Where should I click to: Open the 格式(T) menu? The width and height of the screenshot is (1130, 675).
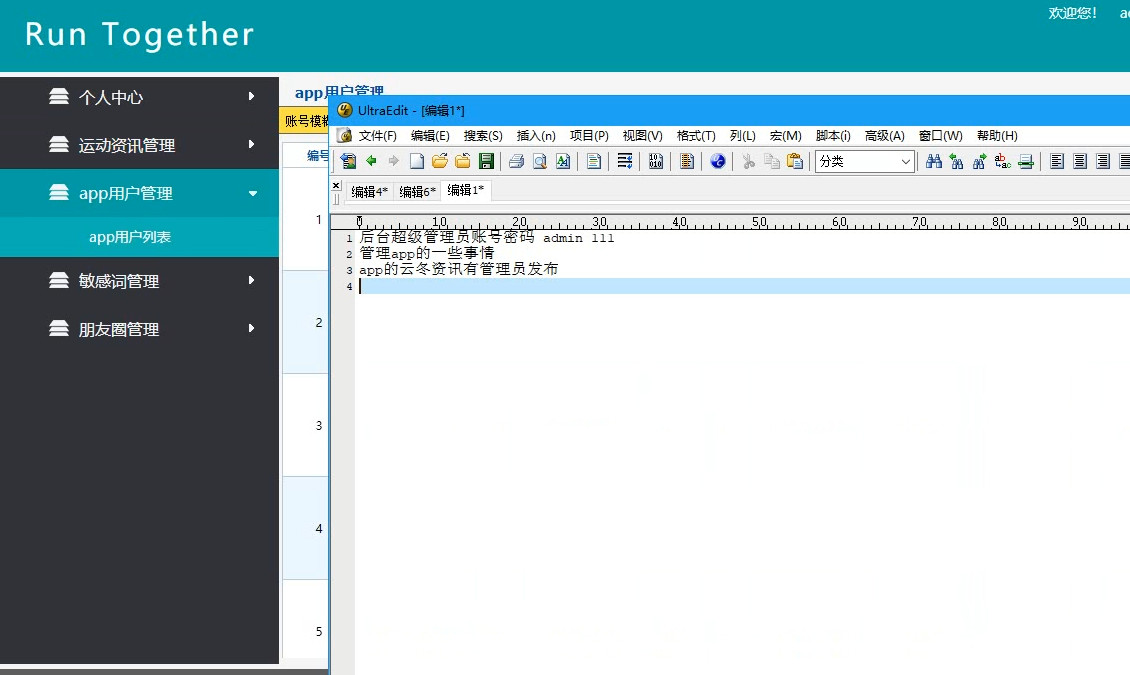(x=696, y=135)
